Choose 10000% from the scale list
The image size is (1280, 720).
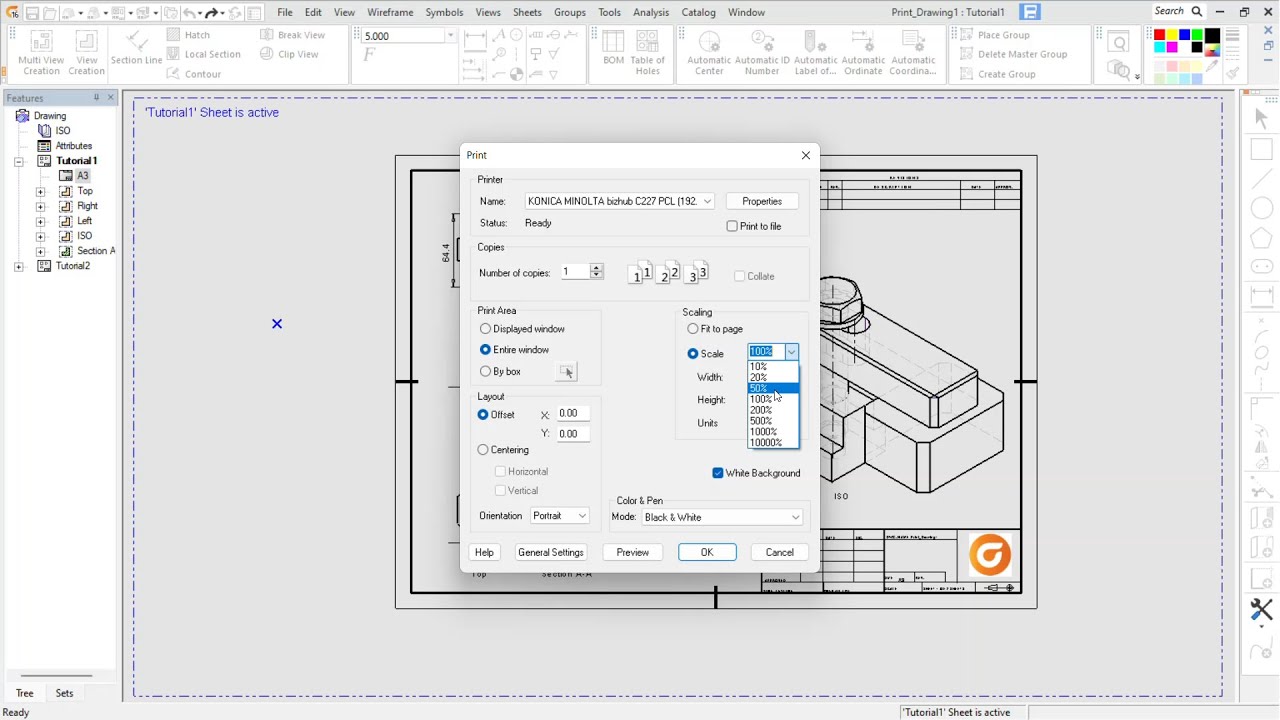[x=773, y=443]
